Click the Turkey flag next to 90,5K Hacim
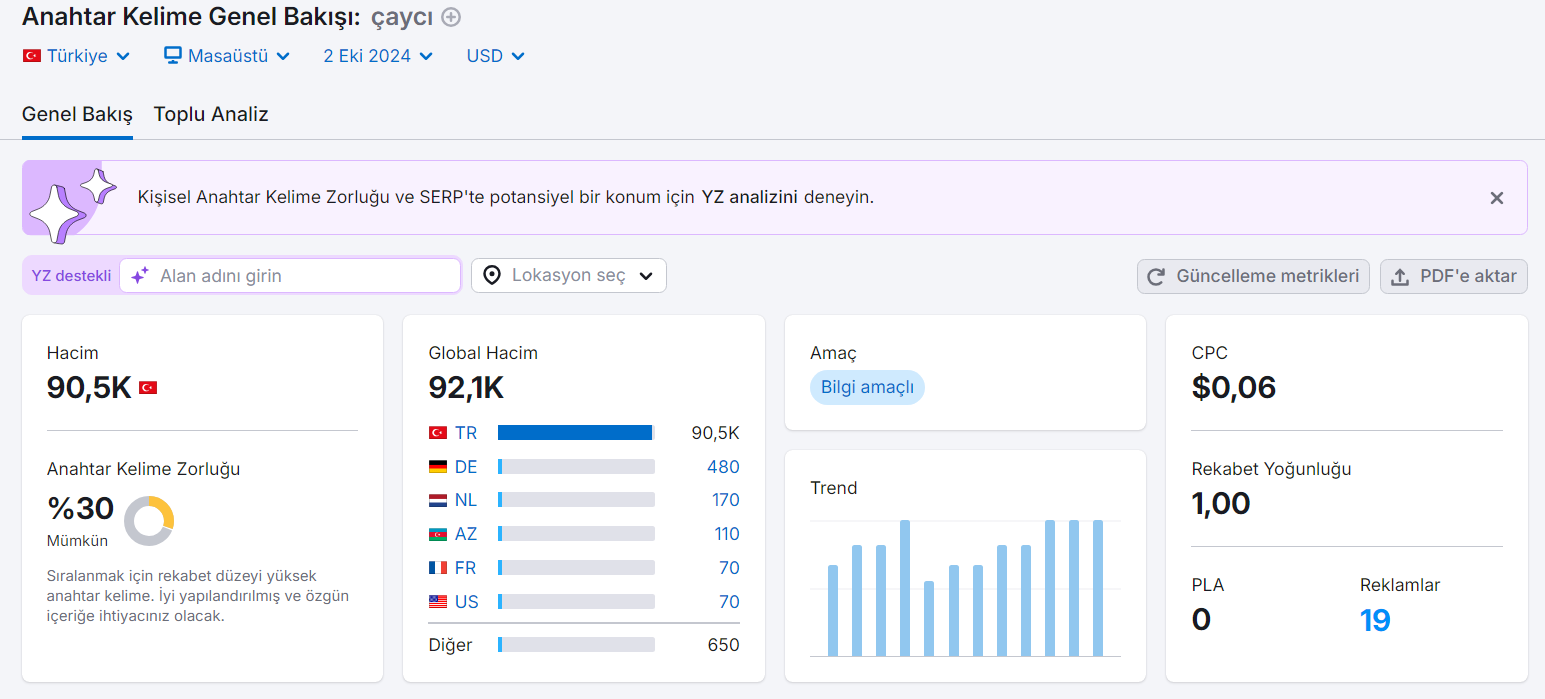This screenshot has width=1545, height=699. click(148, 387)
